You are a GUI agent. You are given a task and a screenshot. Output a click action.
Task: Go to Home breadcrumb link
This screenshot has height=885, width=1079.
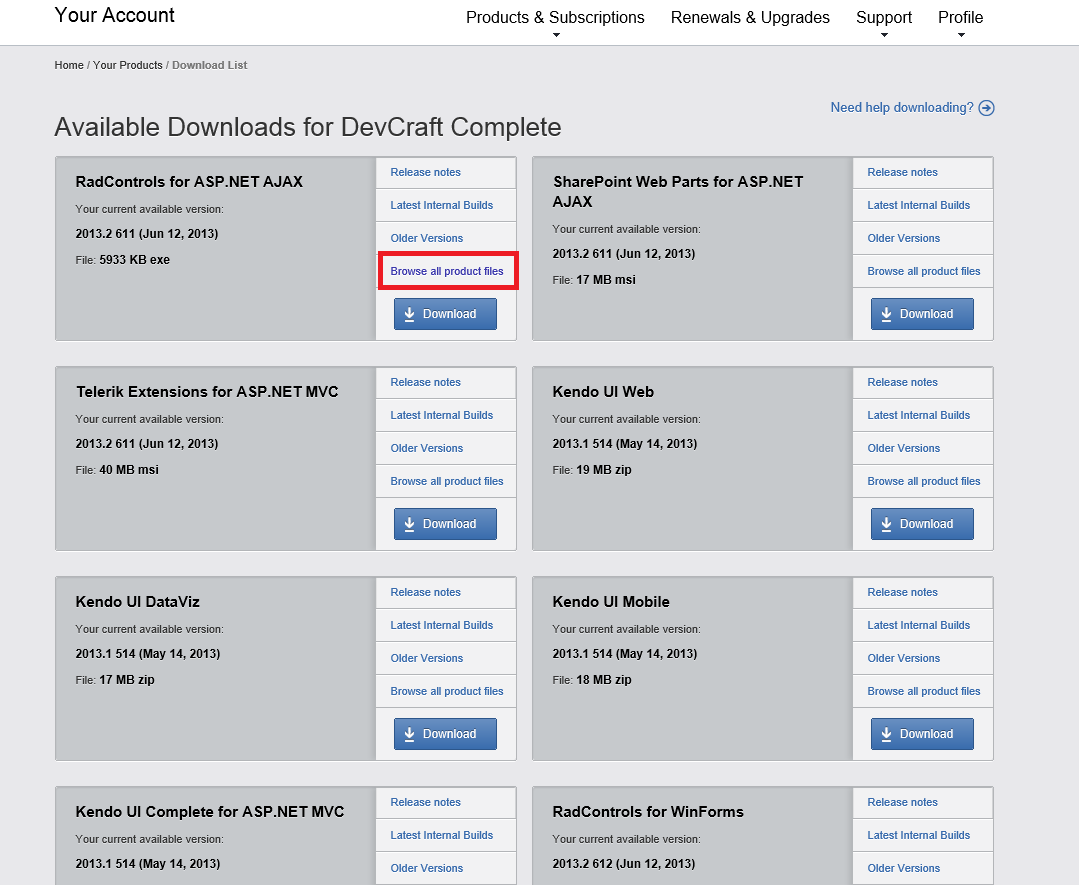(69, 65)
